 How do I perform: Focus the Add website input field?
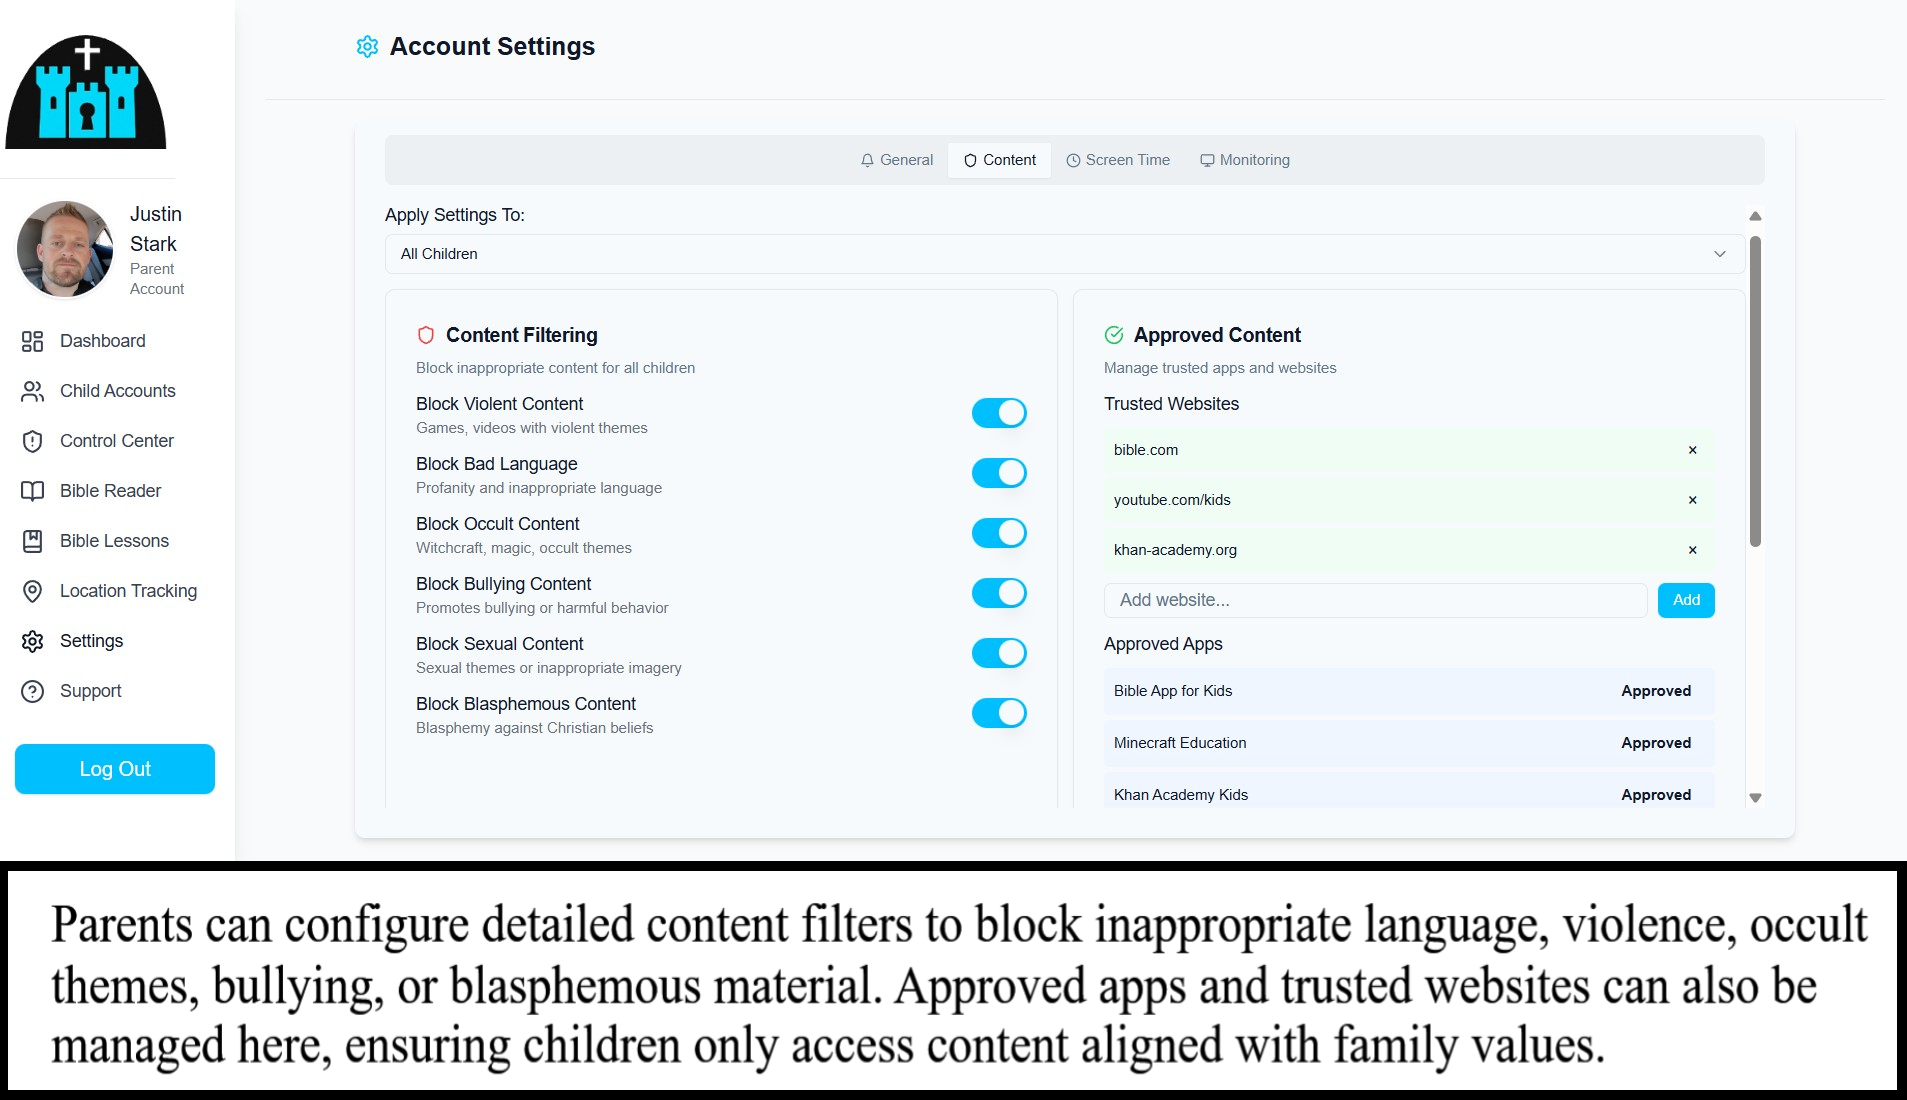click(1374, 600)
